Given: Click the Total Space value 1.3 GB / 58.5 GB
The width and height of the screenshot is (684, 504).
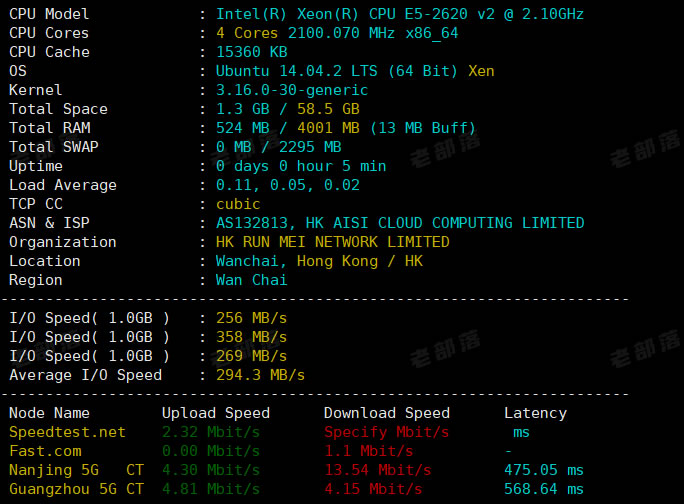Looking at the screenshot, I should 288,109.
